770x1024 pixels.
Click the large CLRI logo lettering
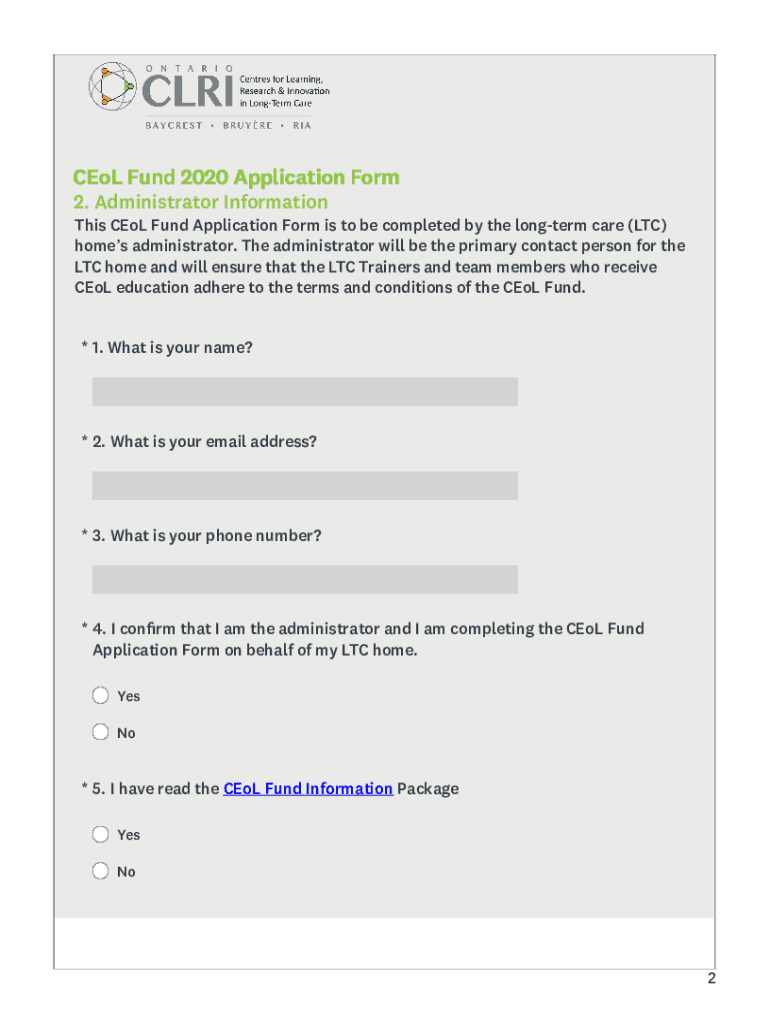tap(187, 92)
